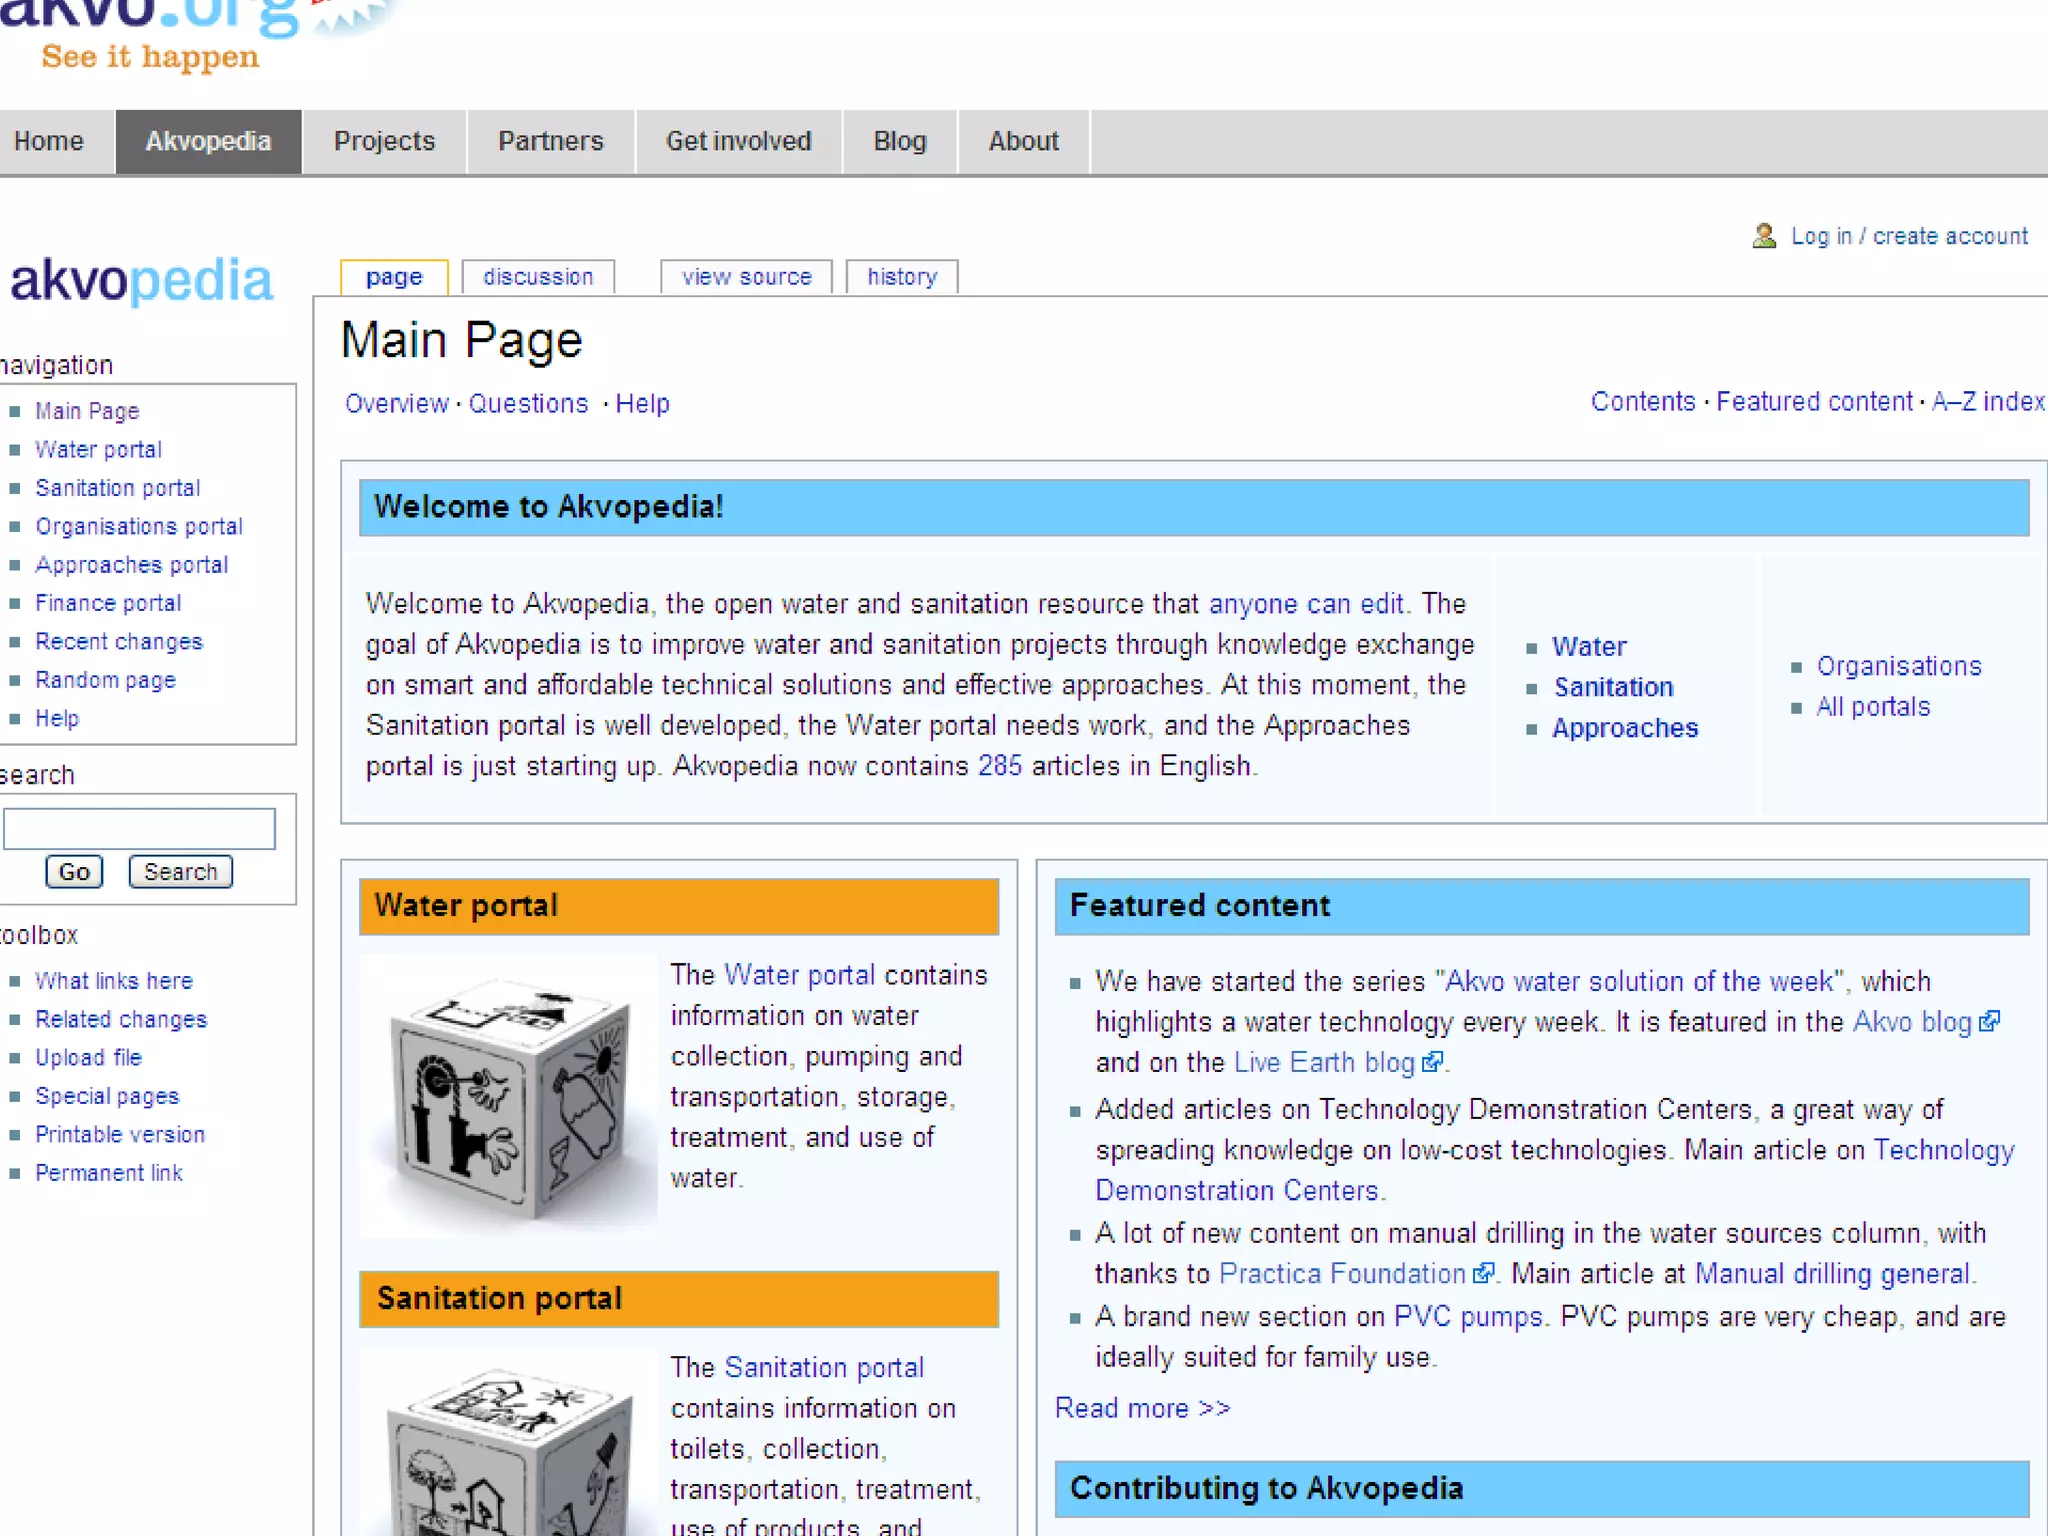The image size is (2048, 1536).
Task: Click the Live Earth blog external link icon
Action: 1432,1063
